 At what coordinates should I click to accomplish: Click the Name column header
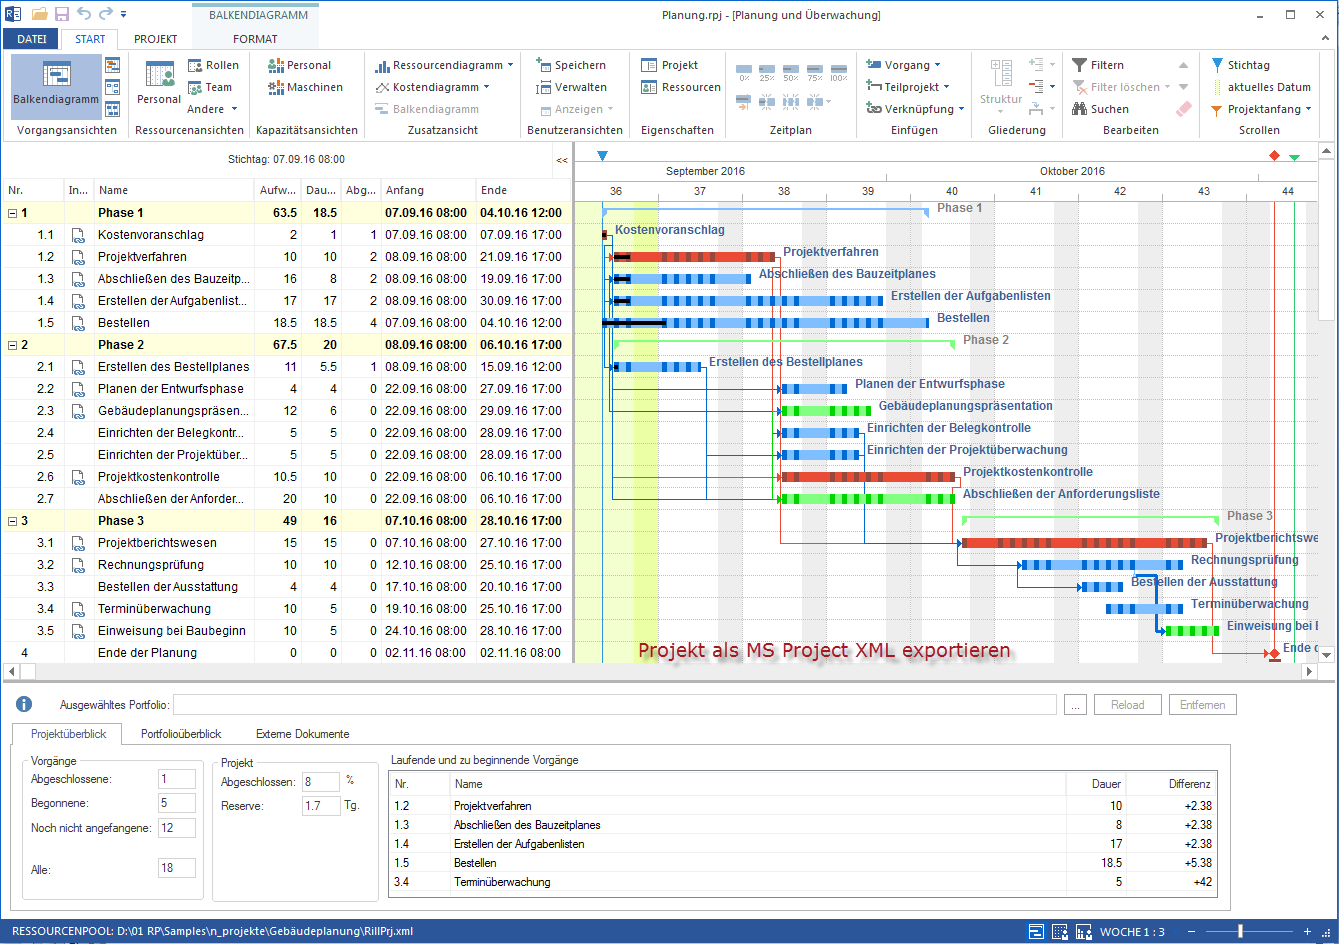[174, 190]
